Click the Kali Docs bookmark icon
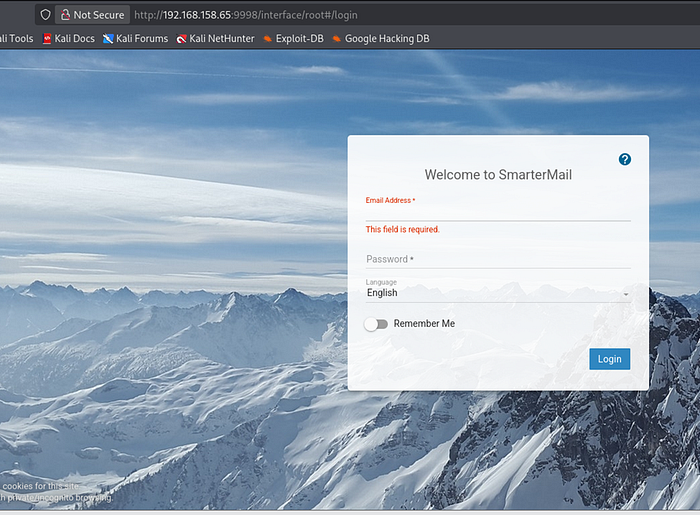 [x=47, y=39]
